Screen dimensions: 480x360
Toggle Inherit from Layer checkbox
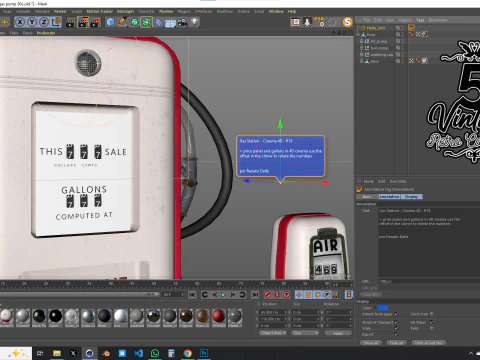[396, 314]
